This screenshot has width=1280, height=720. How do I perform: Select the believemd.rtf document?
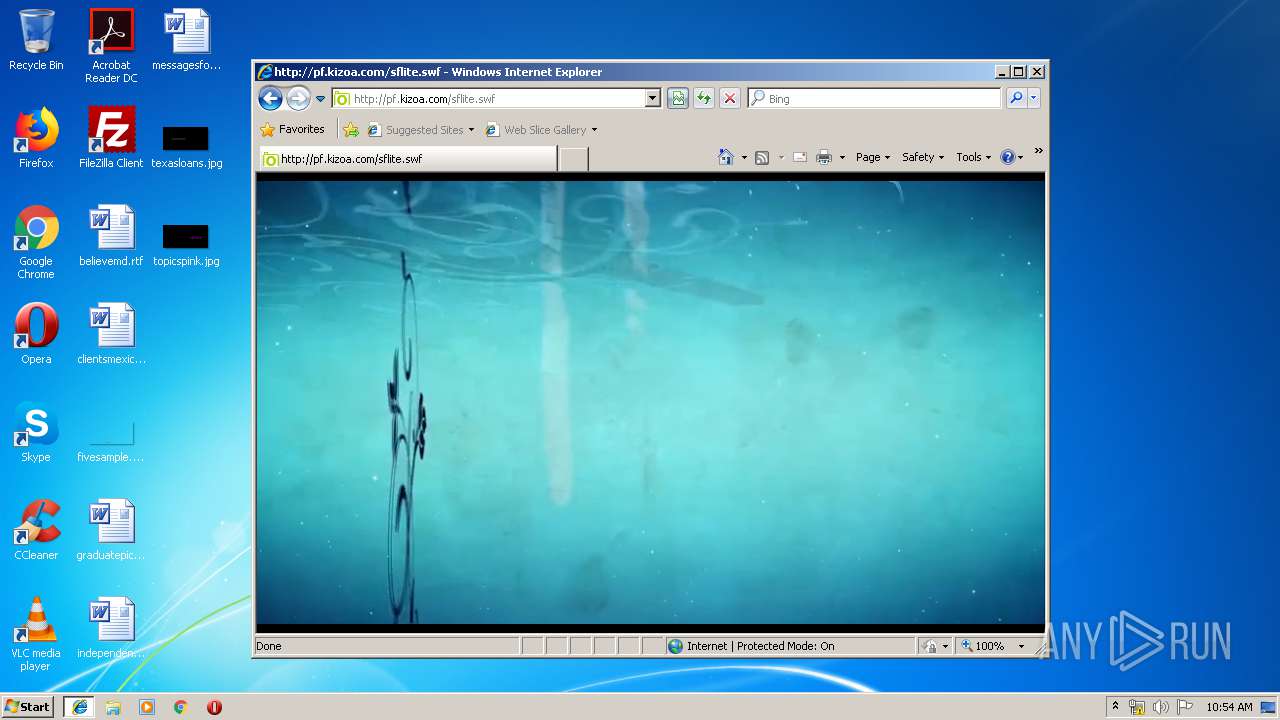pyautogui.click(x=111, y=236)
